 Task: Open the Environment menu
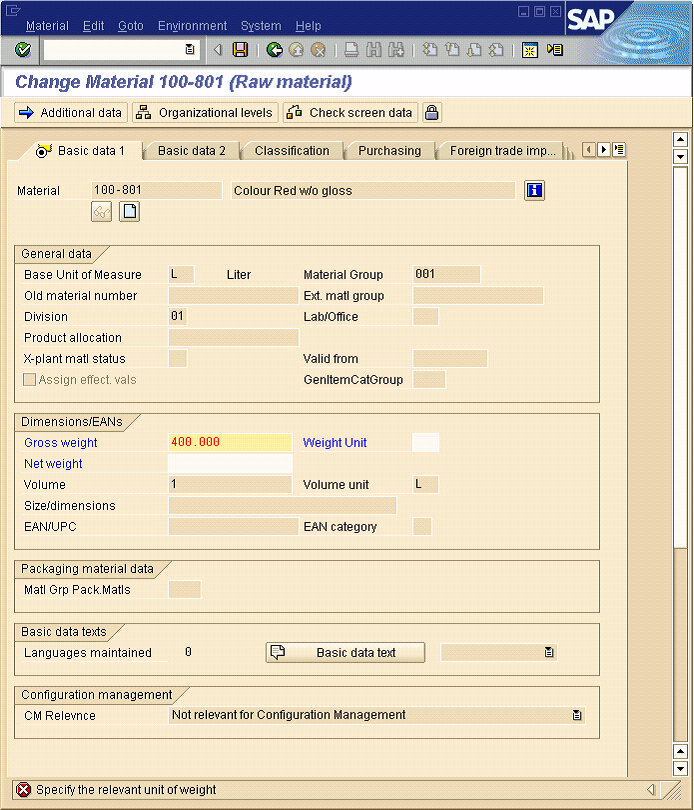(x=192, y=26)
